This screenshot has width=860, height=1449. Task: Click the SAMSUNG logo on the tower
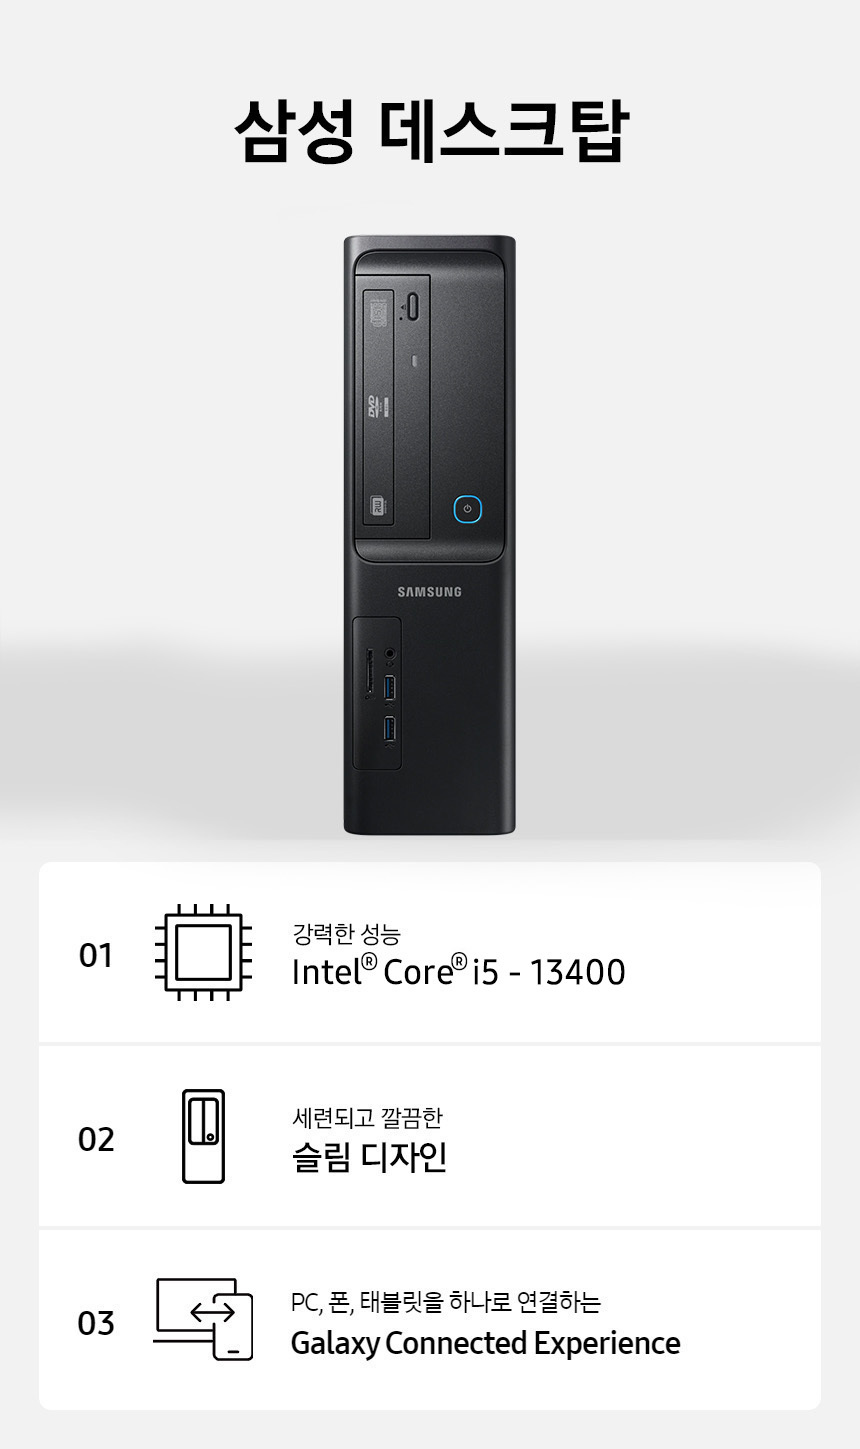click(x=430, y=592)
